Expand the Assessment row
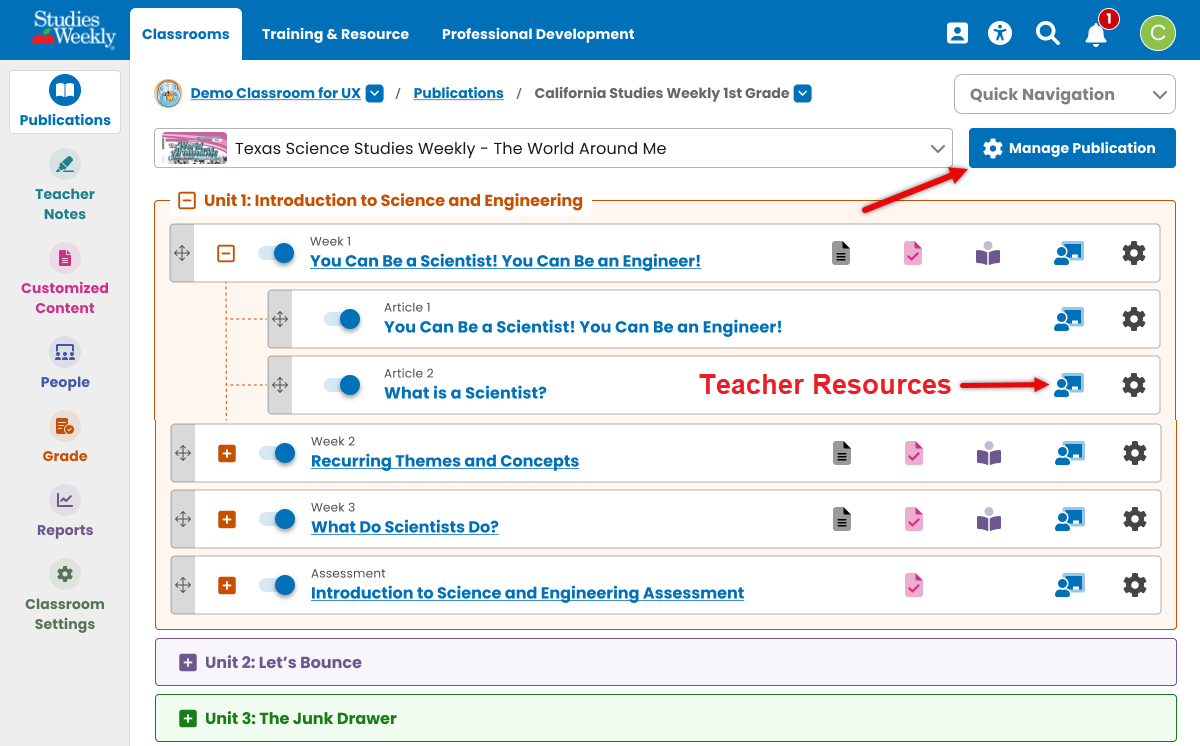 pyautogui.click(x=227, y=586)
